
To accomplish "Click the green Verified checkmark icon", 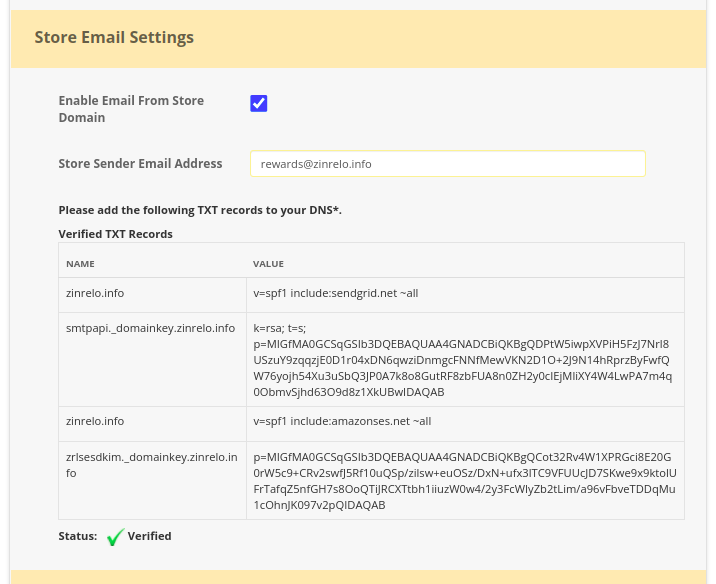I will coord(116,537).
